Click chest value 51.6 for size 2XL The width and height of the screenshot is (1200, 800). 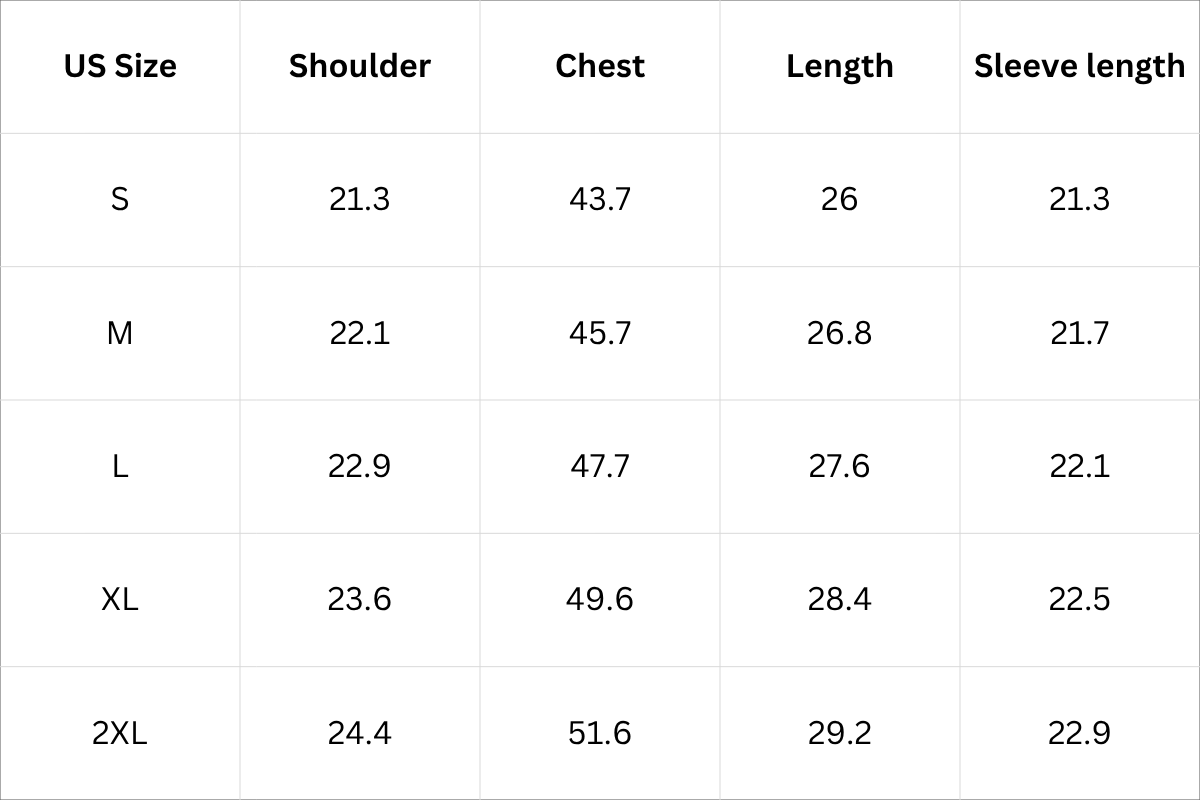pos(600,733)
